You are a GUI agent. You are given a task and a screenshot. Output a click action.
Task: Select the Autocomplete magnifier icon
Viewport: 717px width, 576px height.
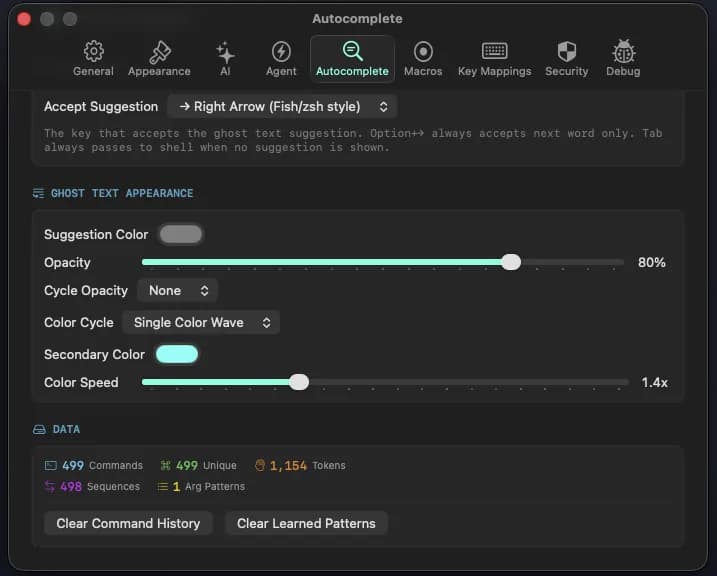click(x=353, y=51)
